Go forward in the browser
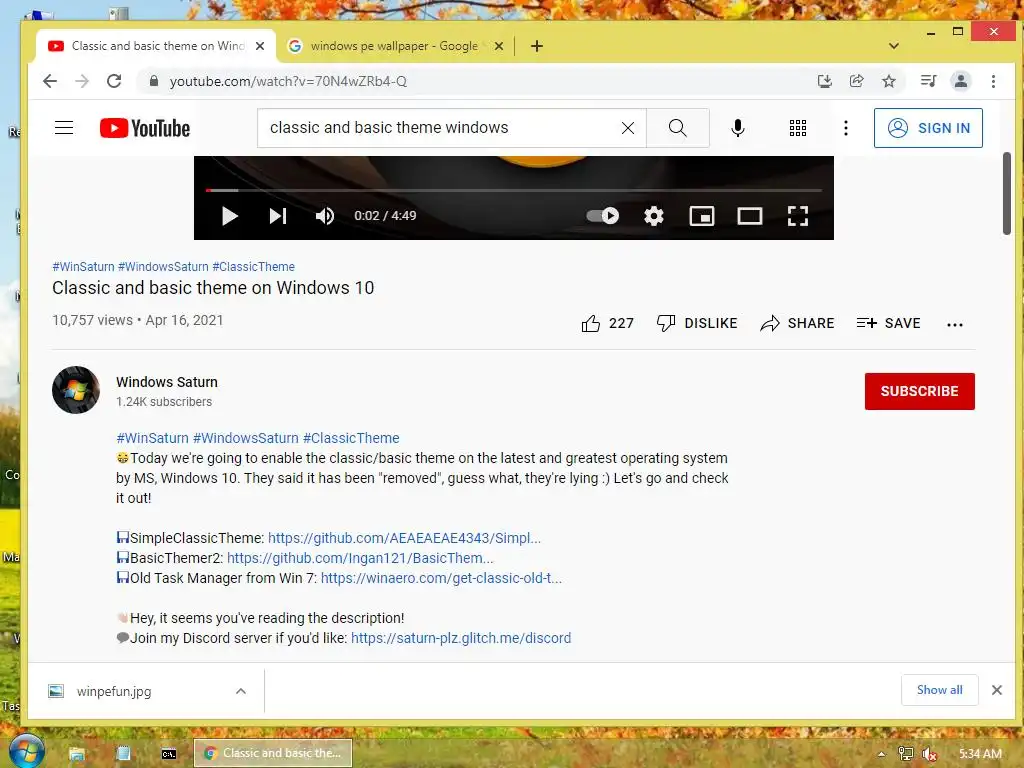 (x=82, y=81)
